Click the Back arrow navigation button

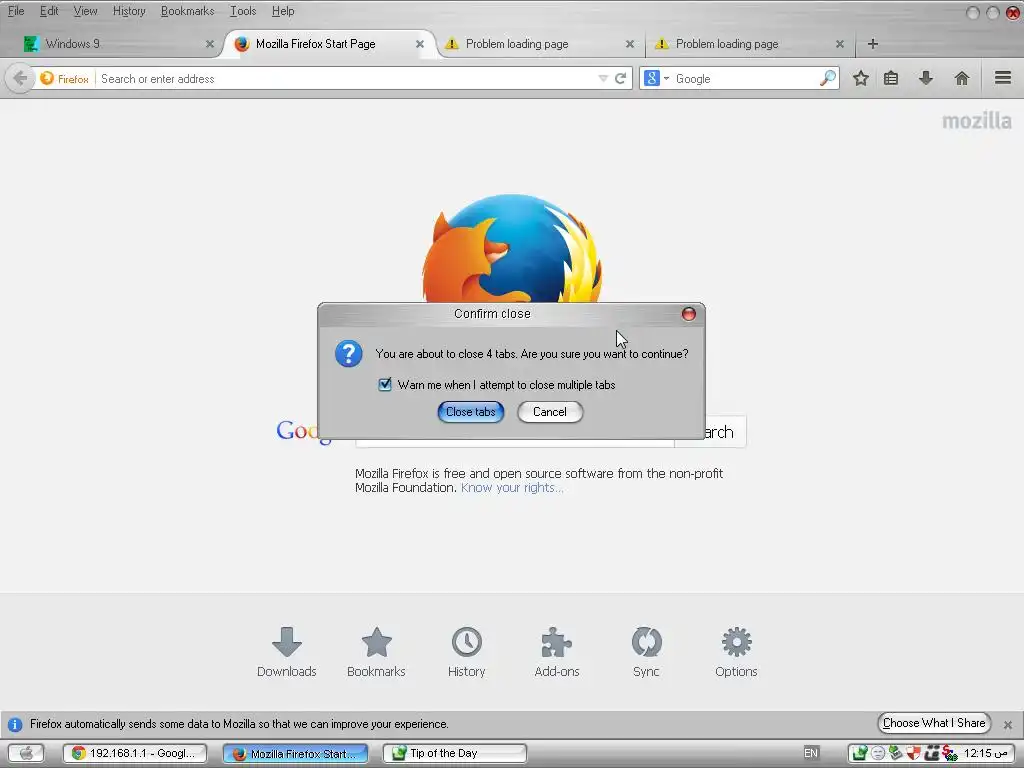pyautogui.click(x=20, y=78)
